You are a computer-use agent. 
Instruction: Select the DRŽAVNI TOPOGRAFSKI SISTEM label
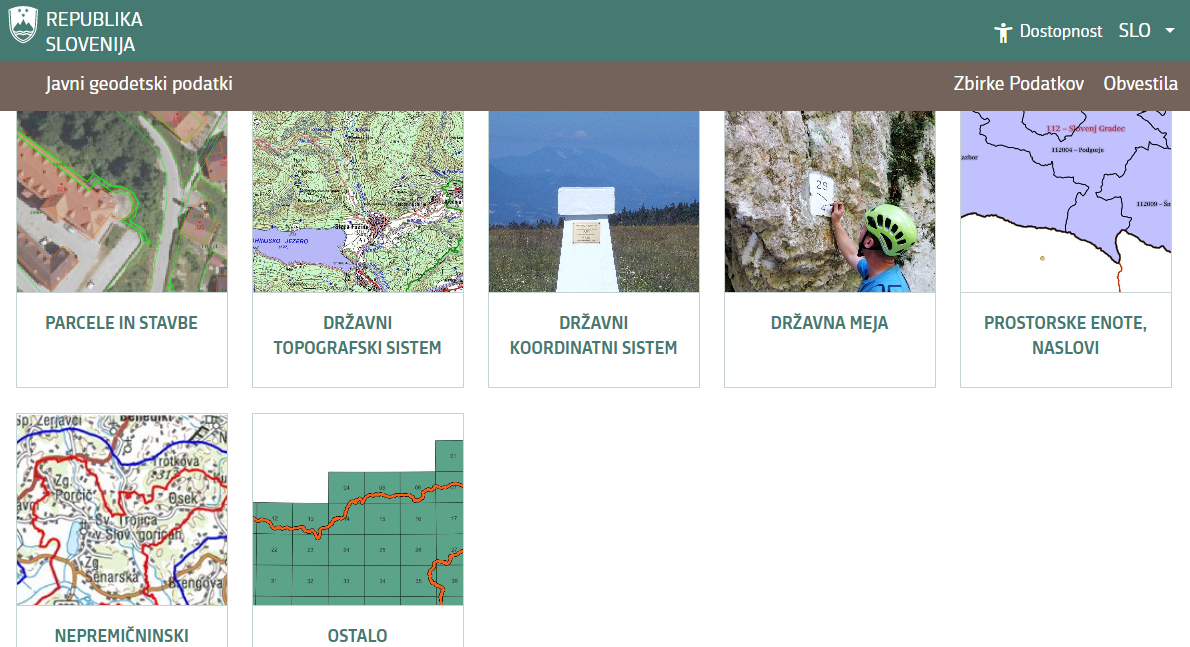click(358, 336)
